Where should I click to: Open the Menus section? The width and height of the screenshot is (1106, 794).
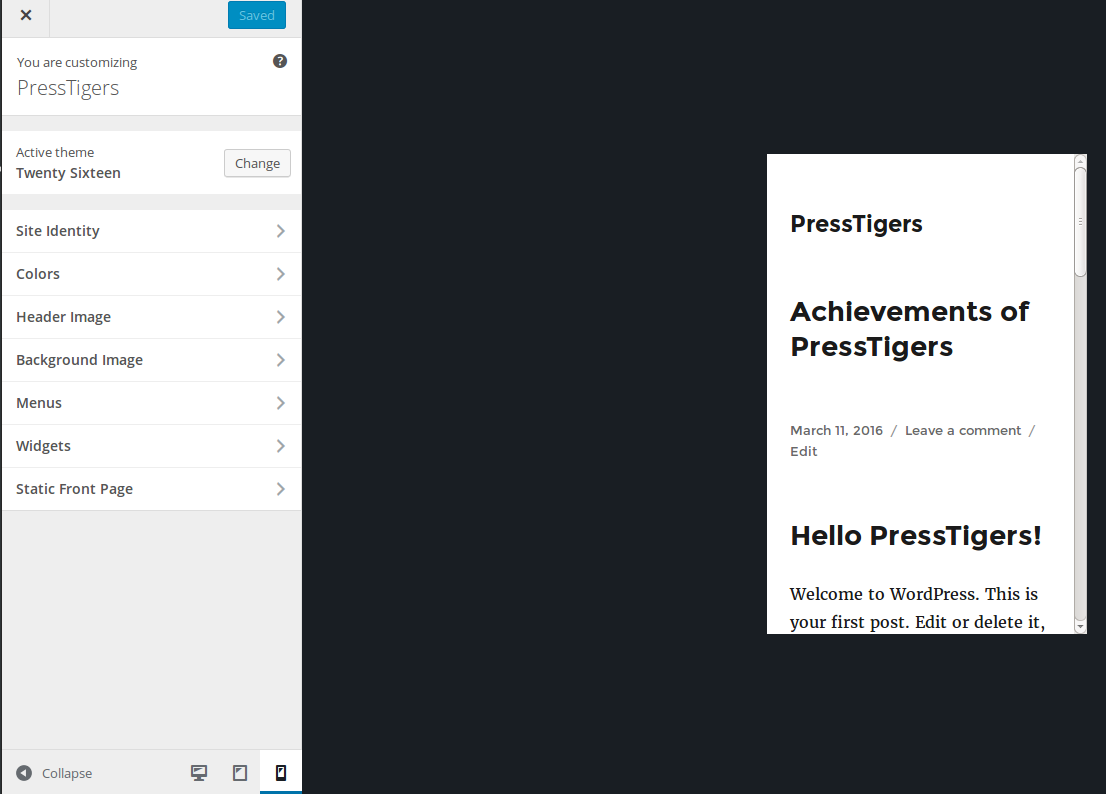click(152, 403)
